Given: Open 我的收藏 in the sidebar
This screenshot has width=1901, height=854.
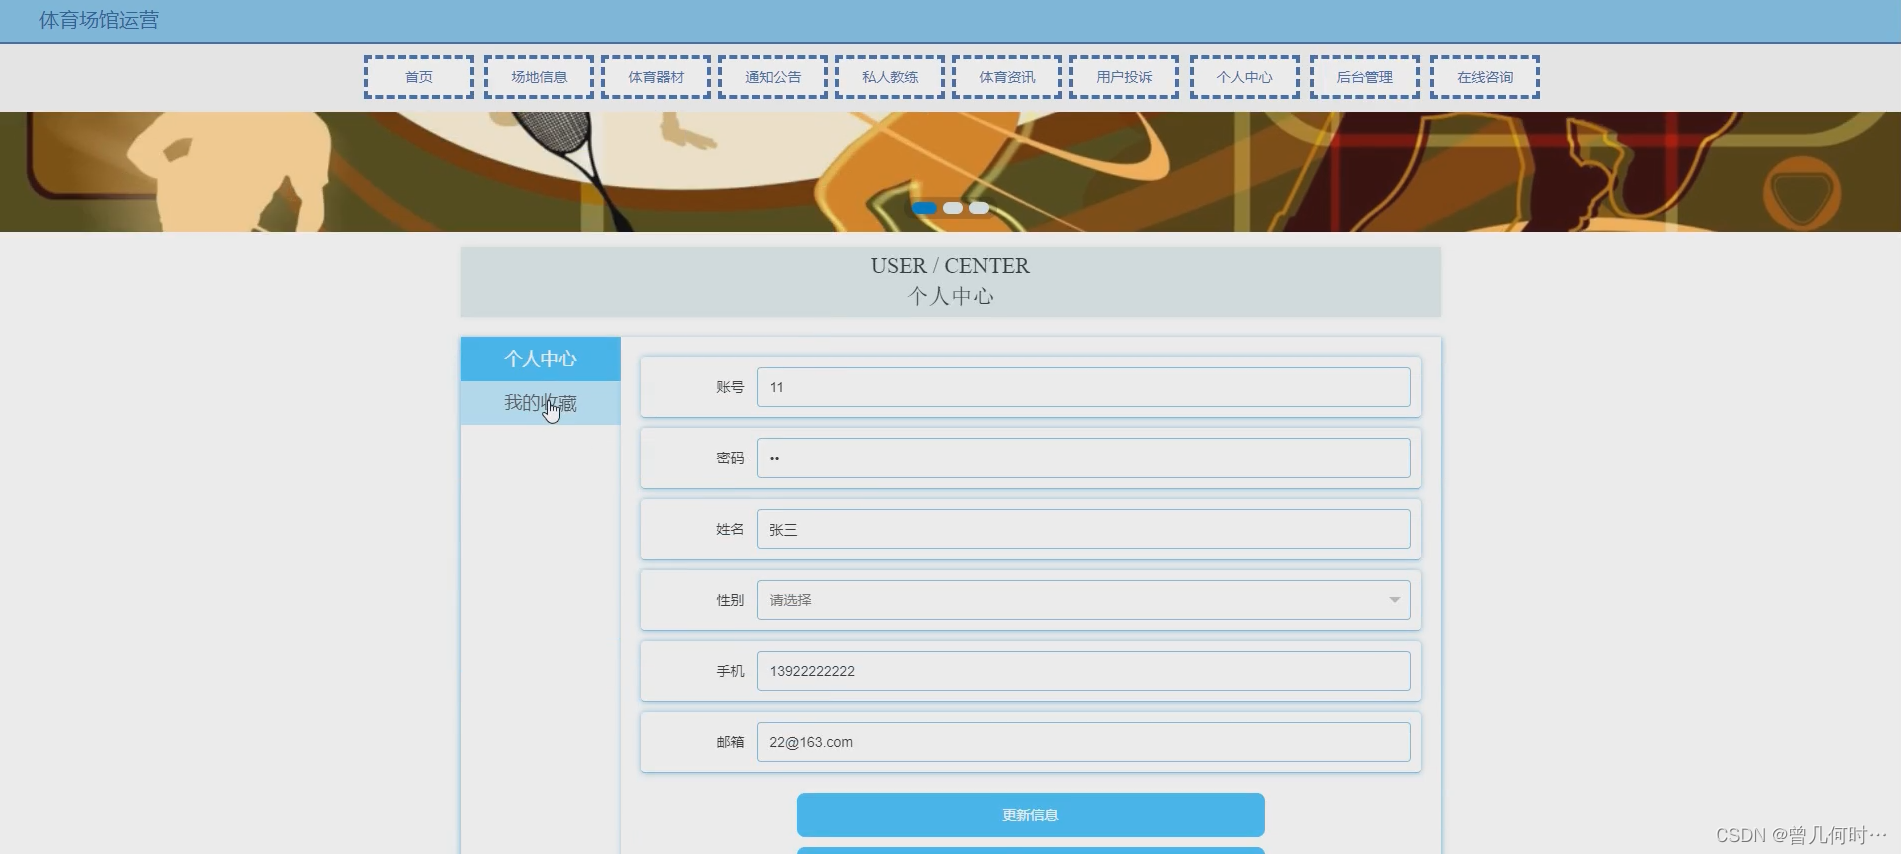Looking at the screenshot, I should [x=541, y=403].
